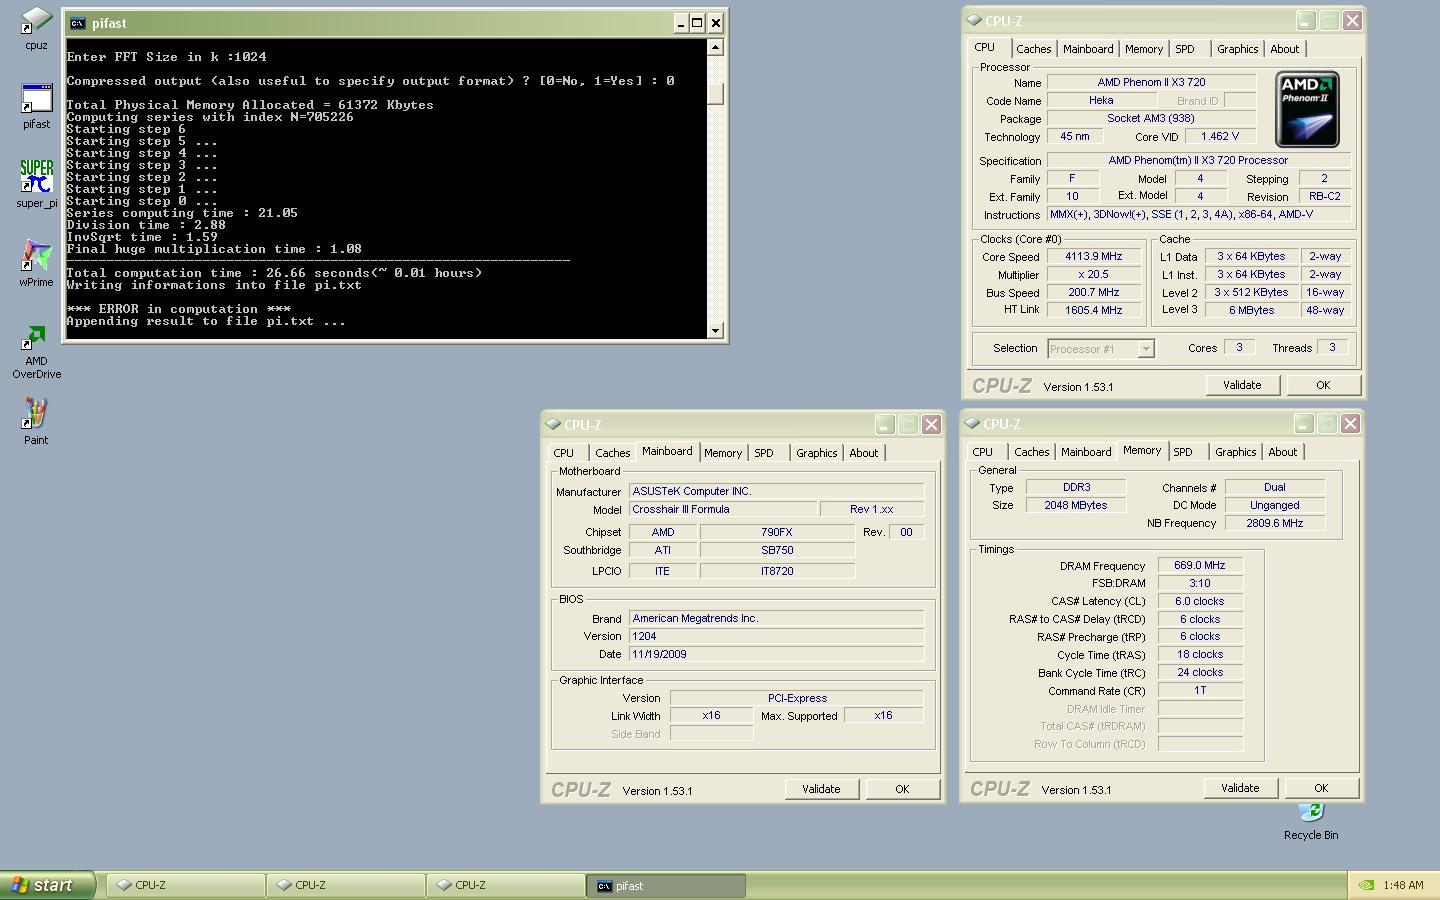Click Validate in Memory CPU-Z window

point(1240,788)
